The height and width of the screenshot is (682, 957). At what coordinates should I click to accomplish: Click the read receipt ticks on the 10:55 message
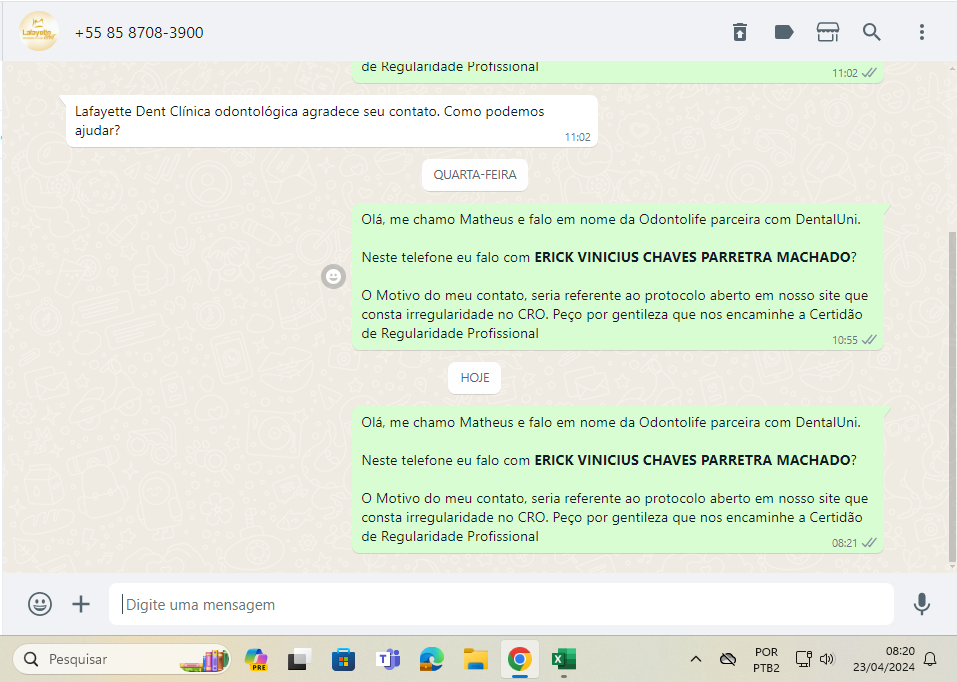click(x=869, y=339)
